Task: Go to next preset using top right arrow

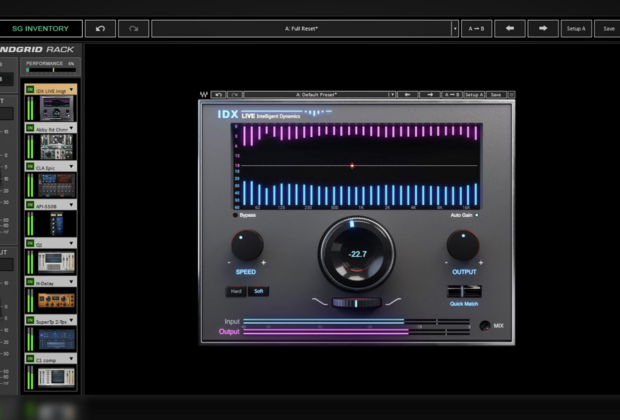Action: [543, 29]
